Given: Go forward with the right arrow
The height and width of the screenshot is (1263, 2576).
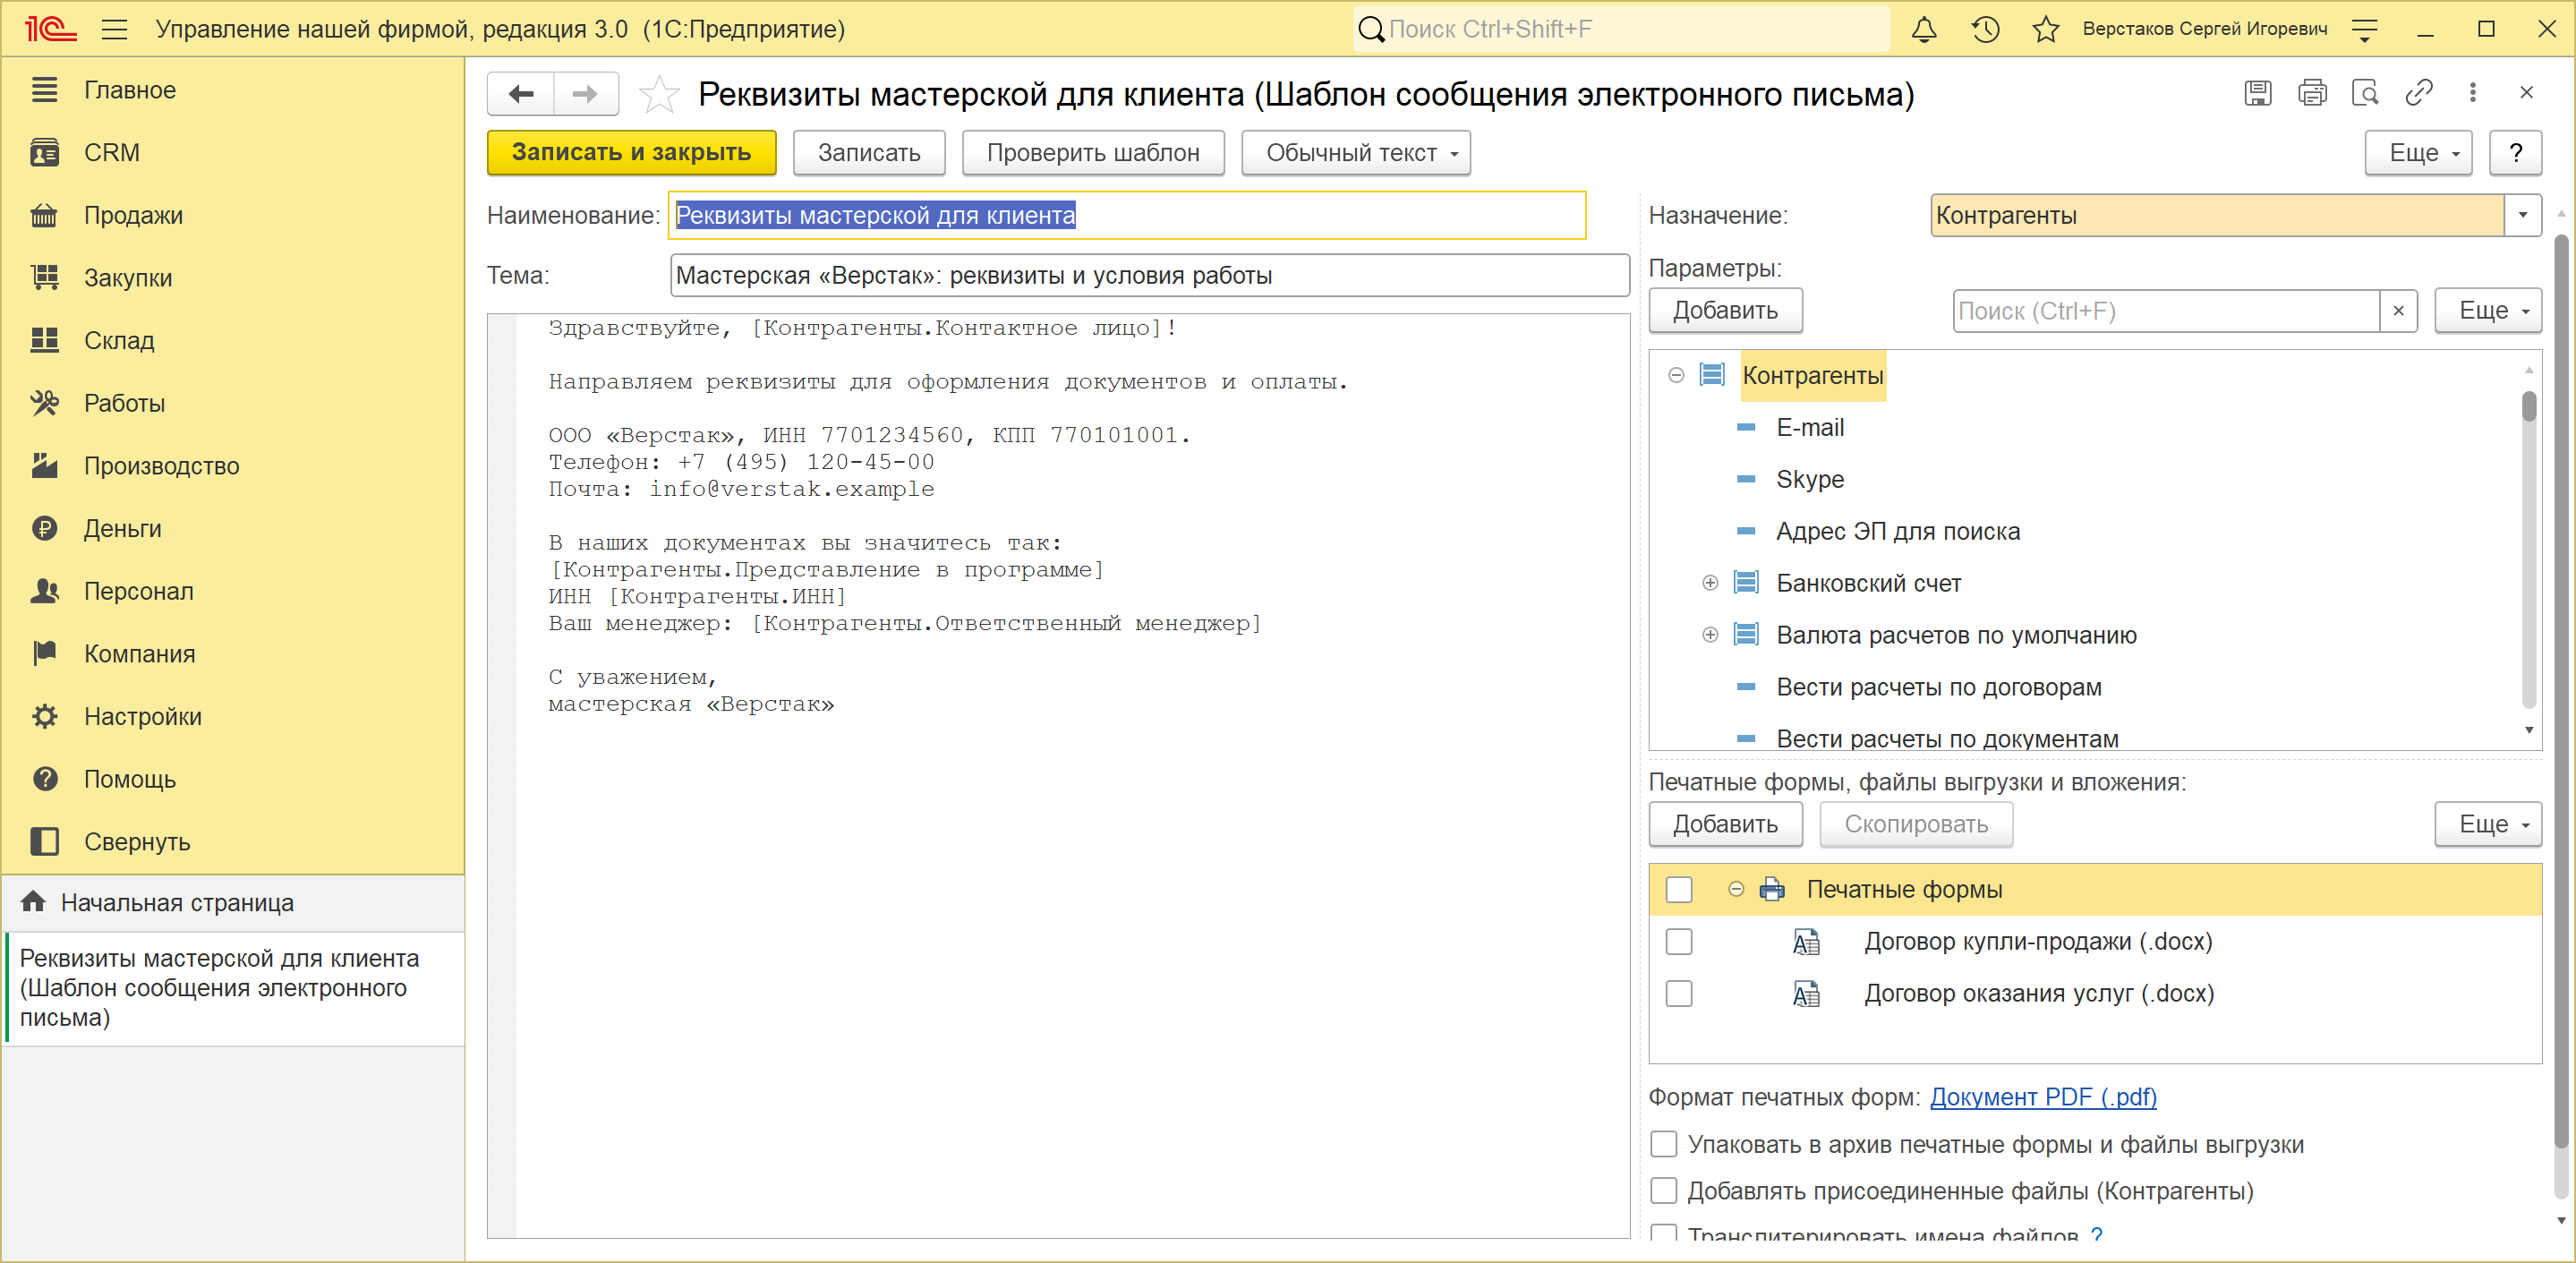Looking at the screenshot, I should pos(585,94).
